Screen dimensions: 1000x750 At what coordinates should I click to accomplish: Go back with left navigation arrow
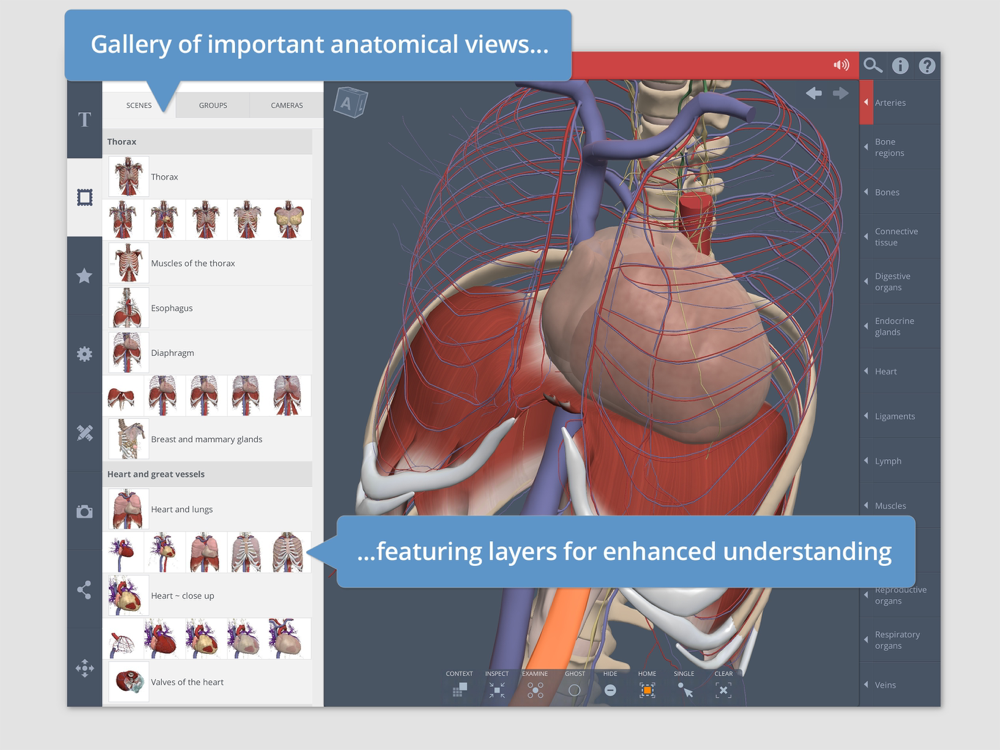click(x=814, y=94)
